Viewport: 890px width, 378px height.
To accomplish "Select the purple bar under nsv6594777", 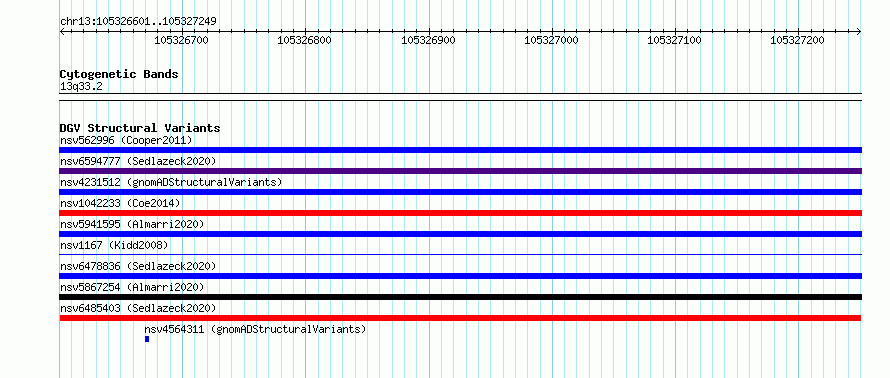I will point(460,171).
